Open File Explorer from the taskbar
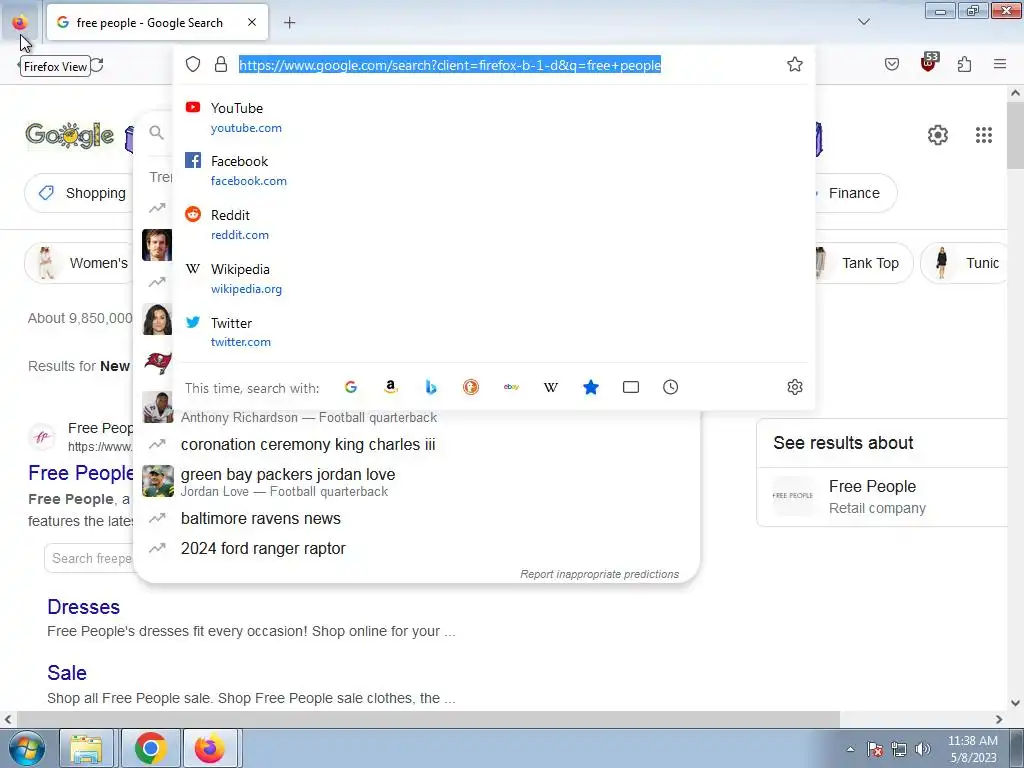The image size is (1024, 768). (x=86, y=748)
